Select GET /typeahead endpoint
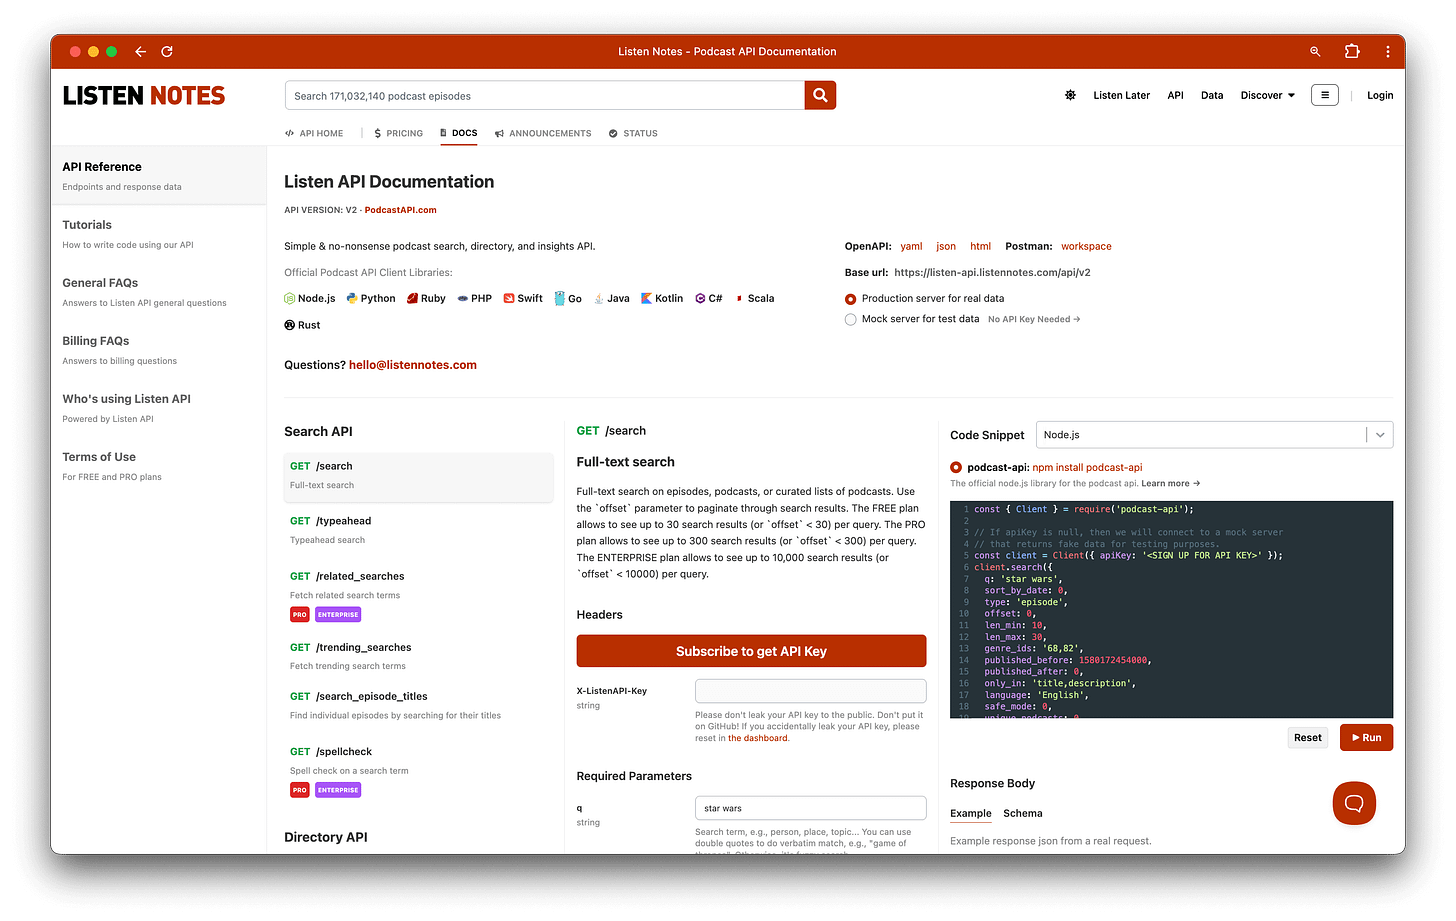This screenshot has width=1456, height=921. tap(418, 530)
